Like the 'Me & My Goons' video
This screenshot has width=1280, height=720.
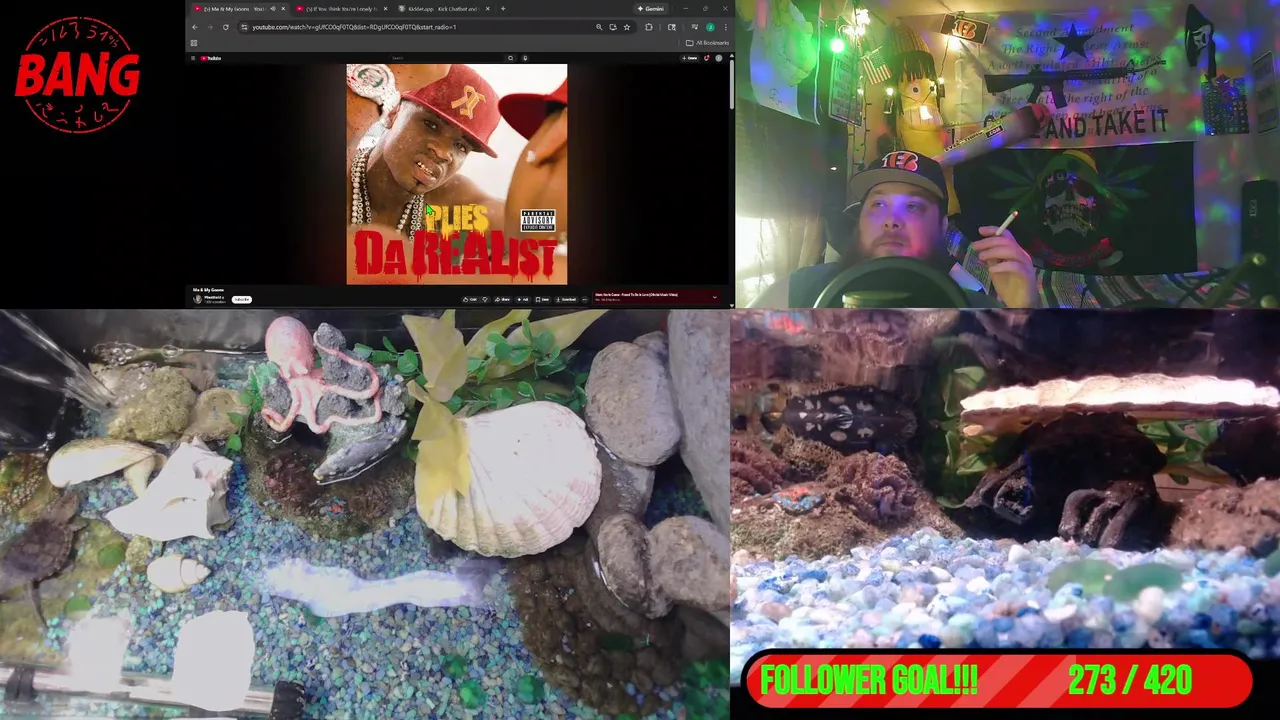[469, 299]
